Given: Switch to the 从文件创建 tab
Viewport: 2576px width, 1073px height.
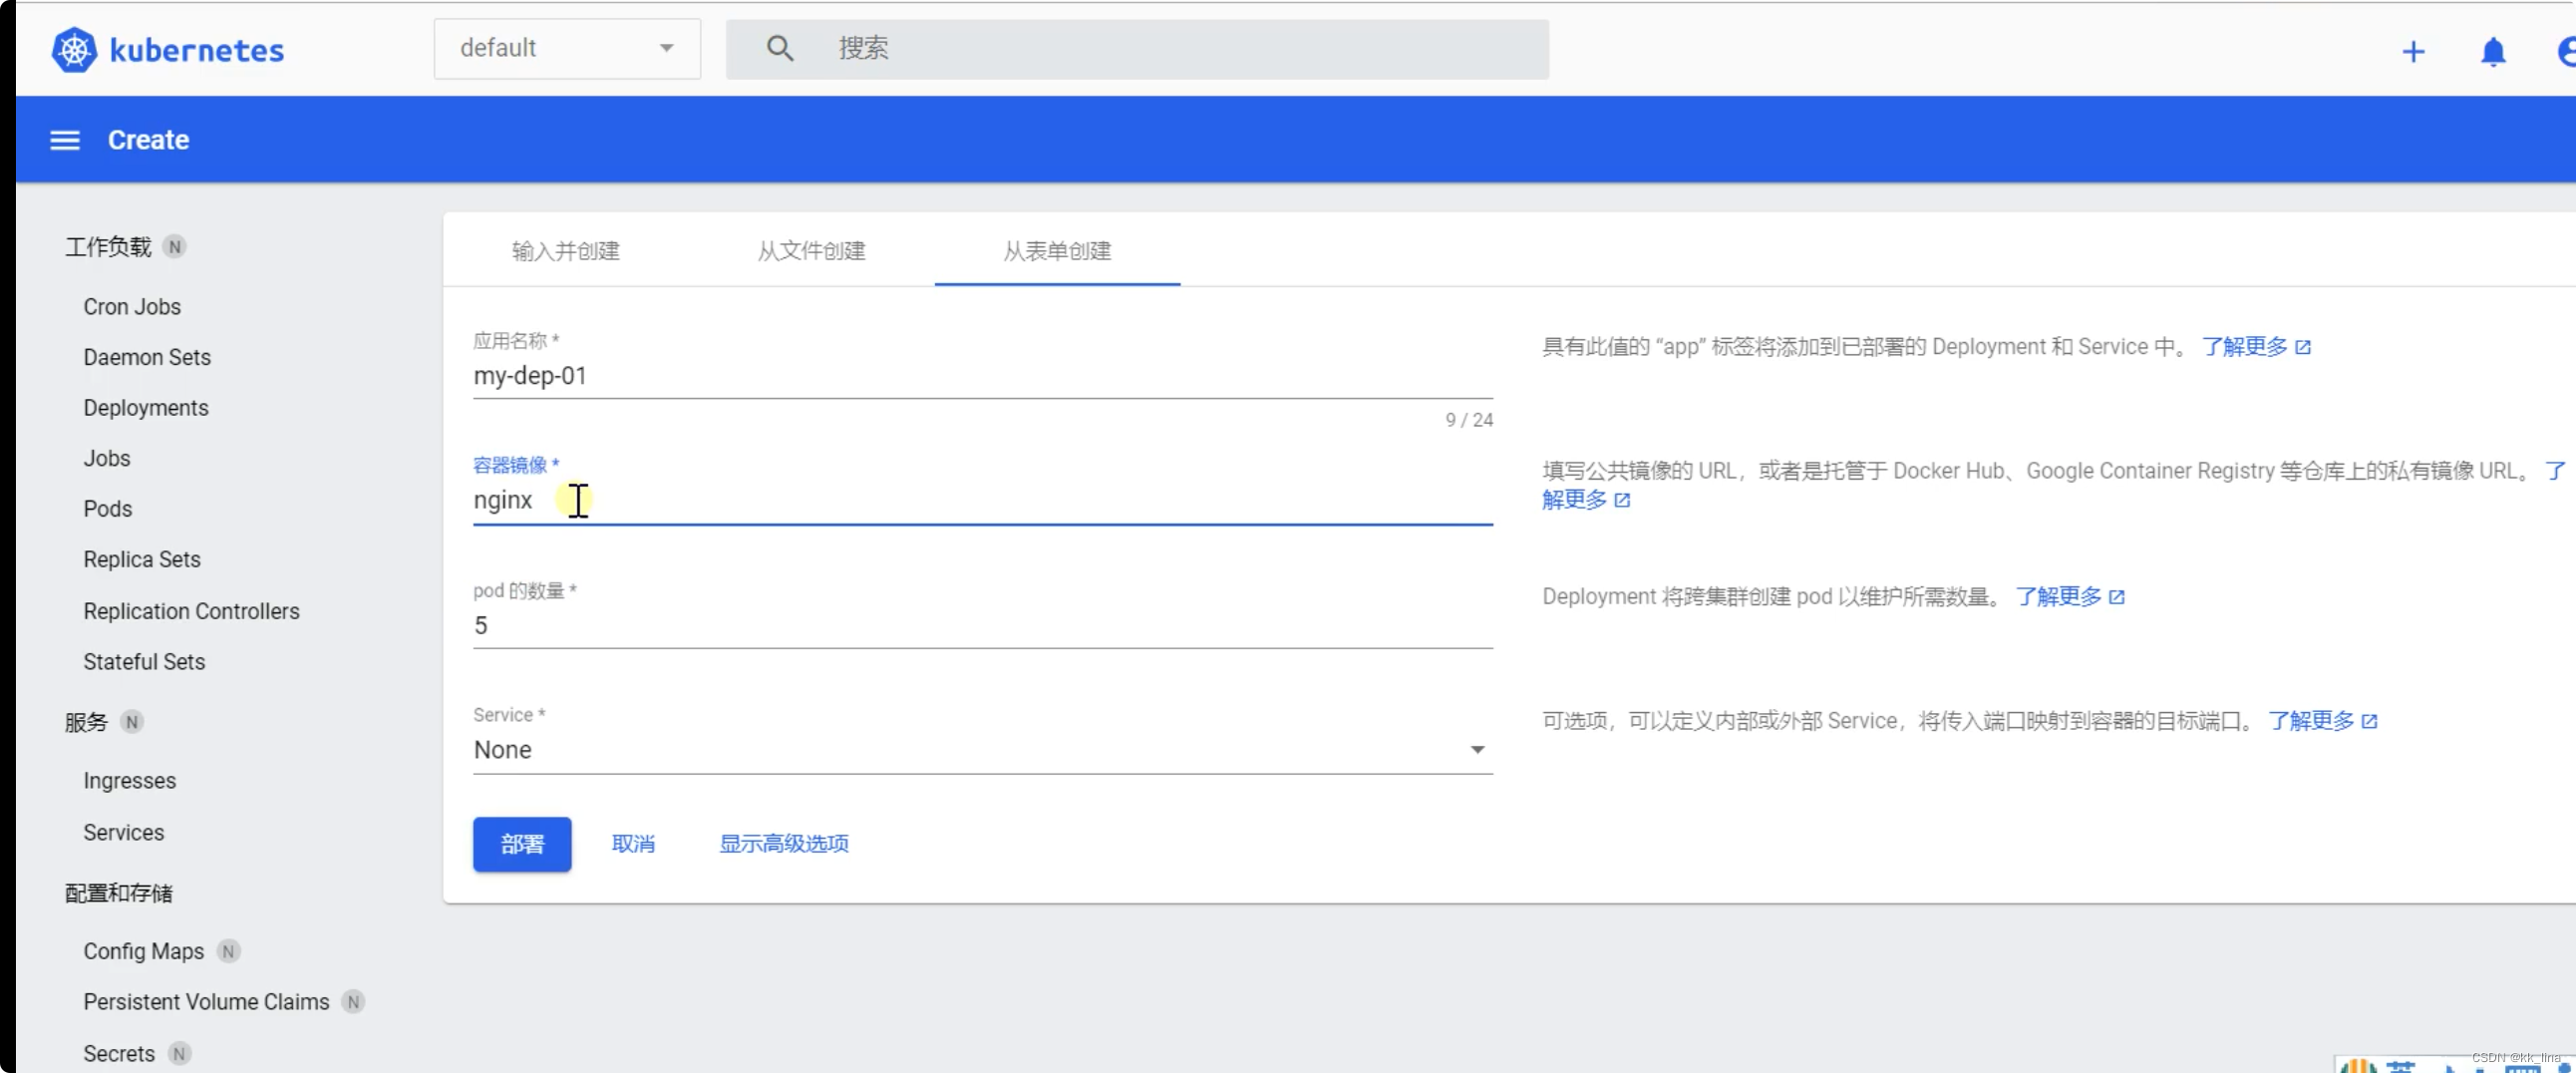Looking at the screenshot, I should click(x=811, y=251).
